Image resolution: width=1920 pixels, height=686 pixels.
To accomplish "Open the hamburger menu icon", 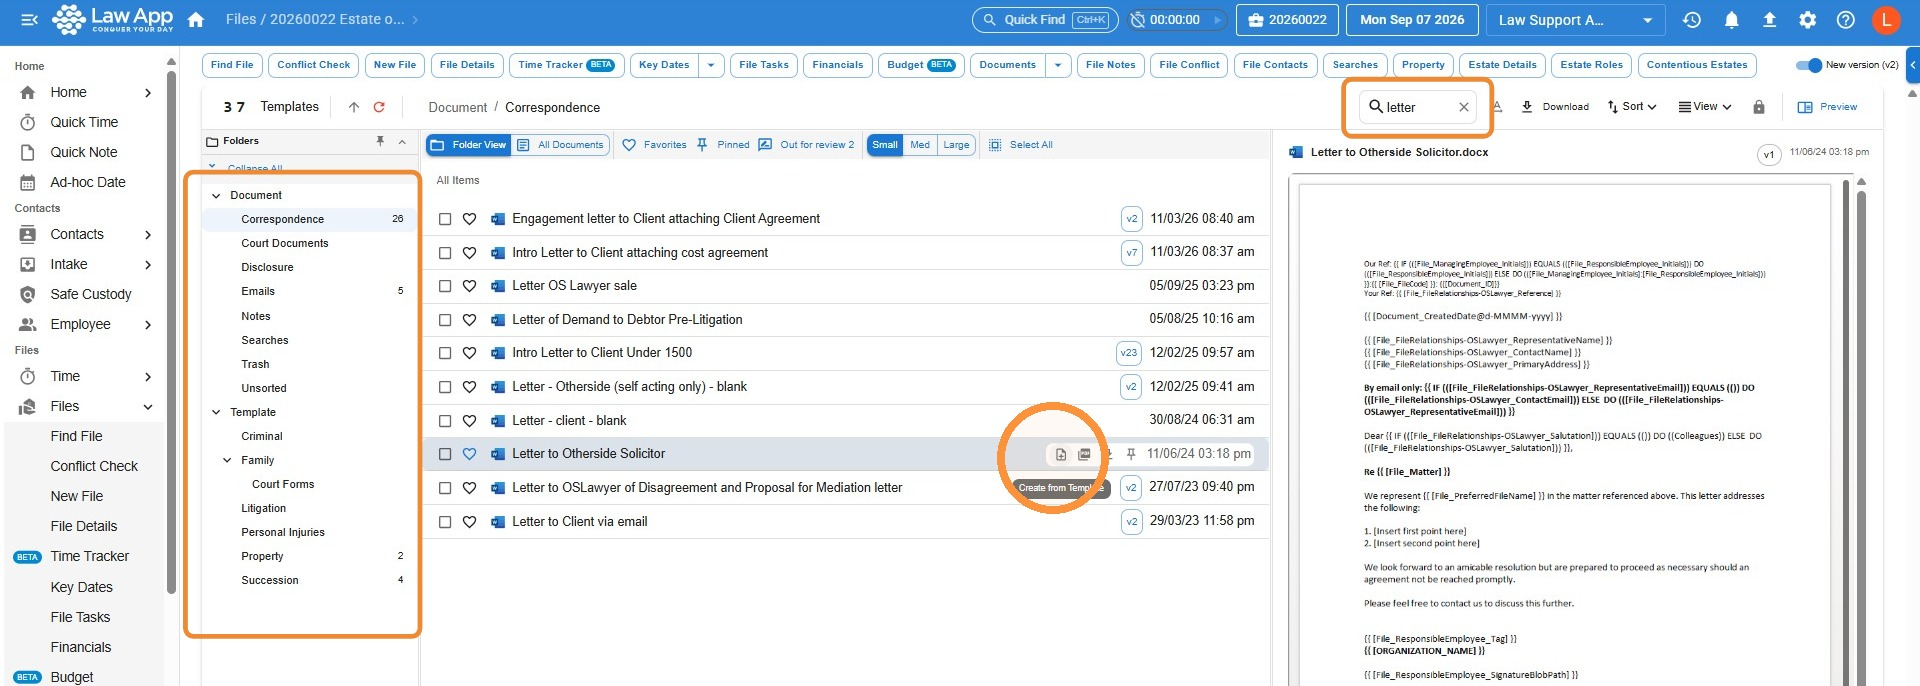I will pos(30,19).
